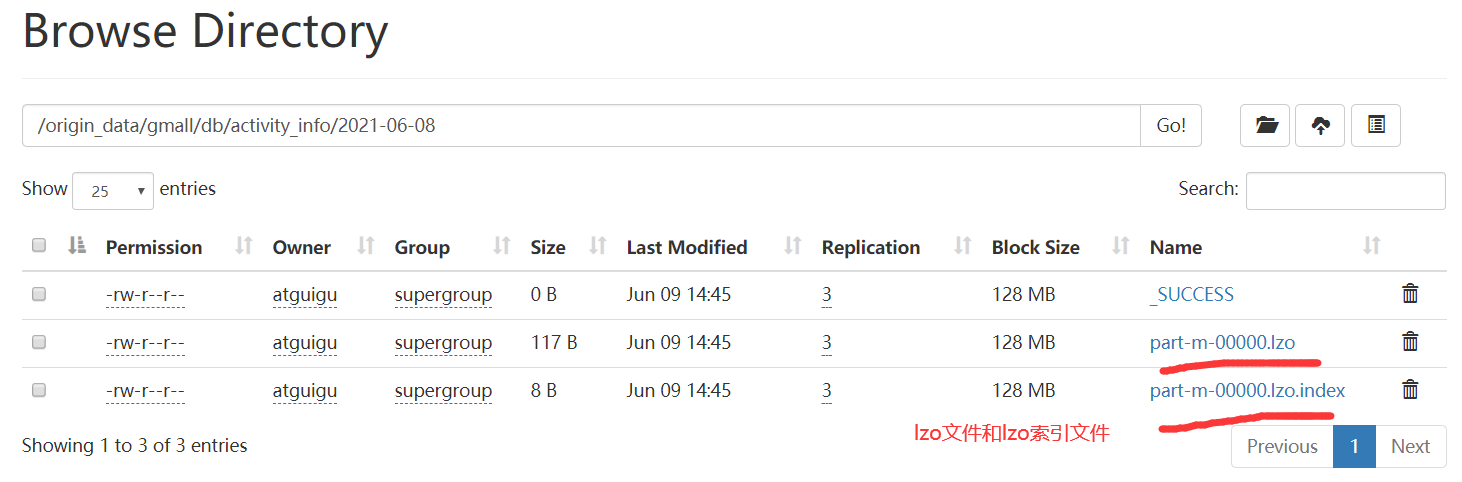Click the upload files cloud icon
1462x482 pixels.
tap(1321, 126)
